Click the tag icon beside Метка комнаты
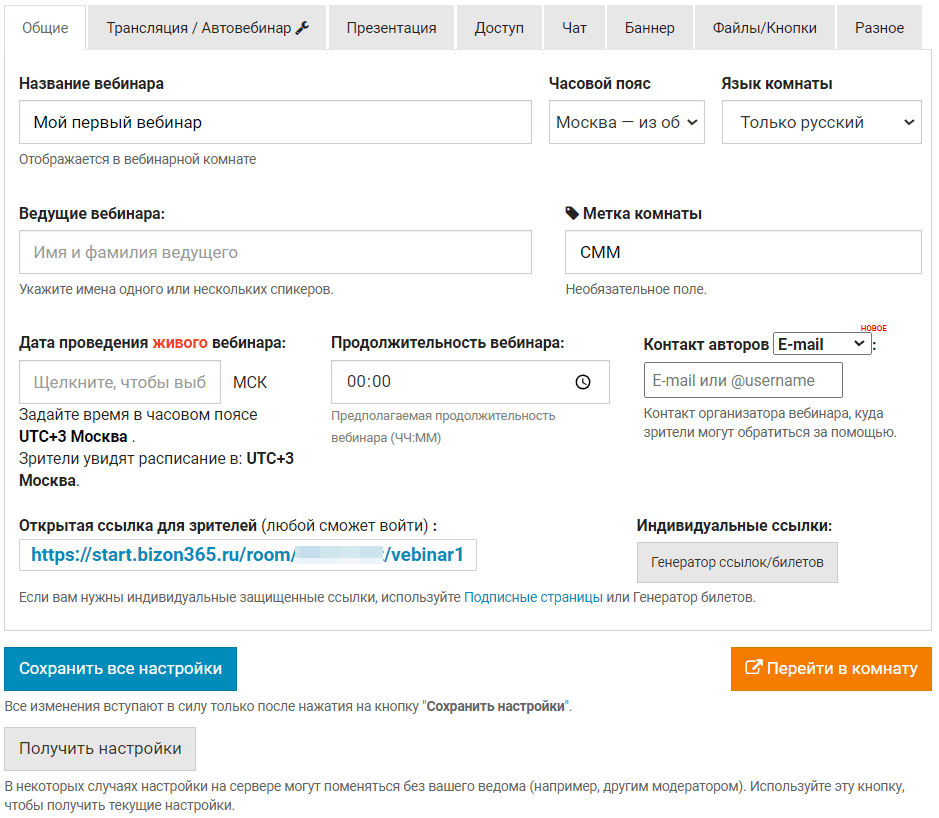Viewport: 939px width, 818px height. 572,213
